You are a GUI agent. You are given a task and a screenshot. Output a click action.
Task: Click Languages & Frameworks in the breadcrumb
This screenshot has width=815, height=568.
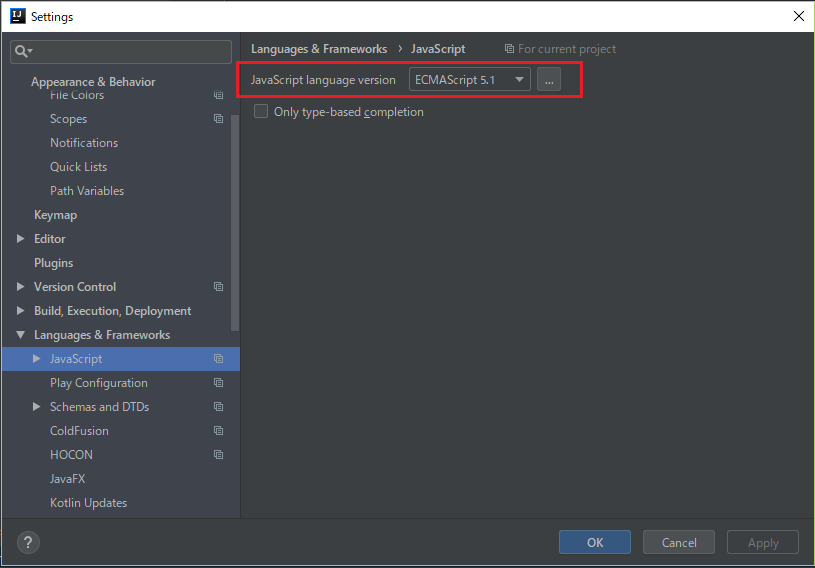(319, 49)
